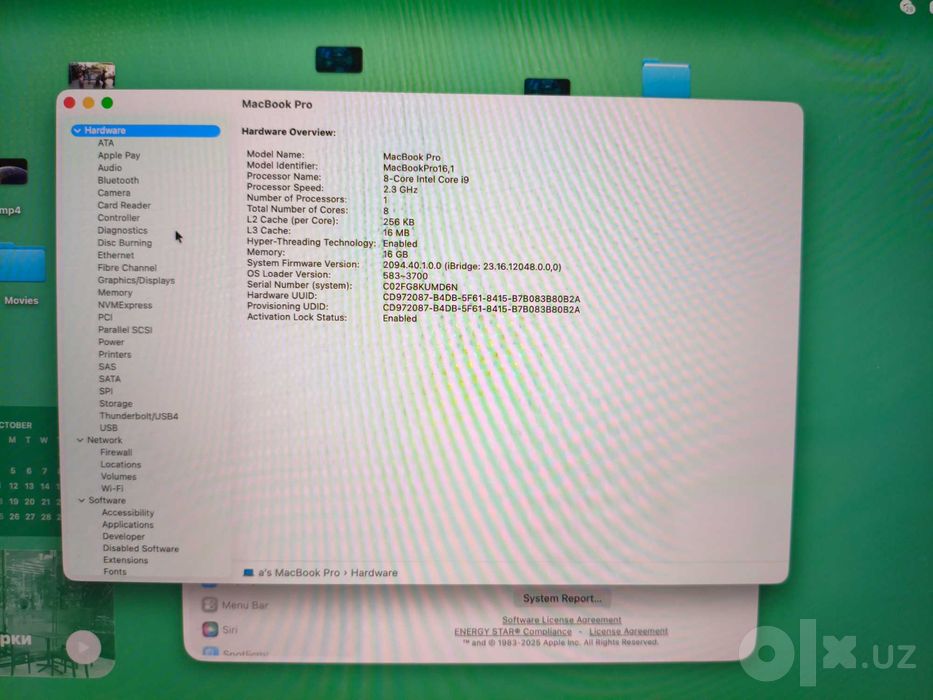Collapse the Network section chevron
The image size is (933, 700).
(x=80, y=440)
